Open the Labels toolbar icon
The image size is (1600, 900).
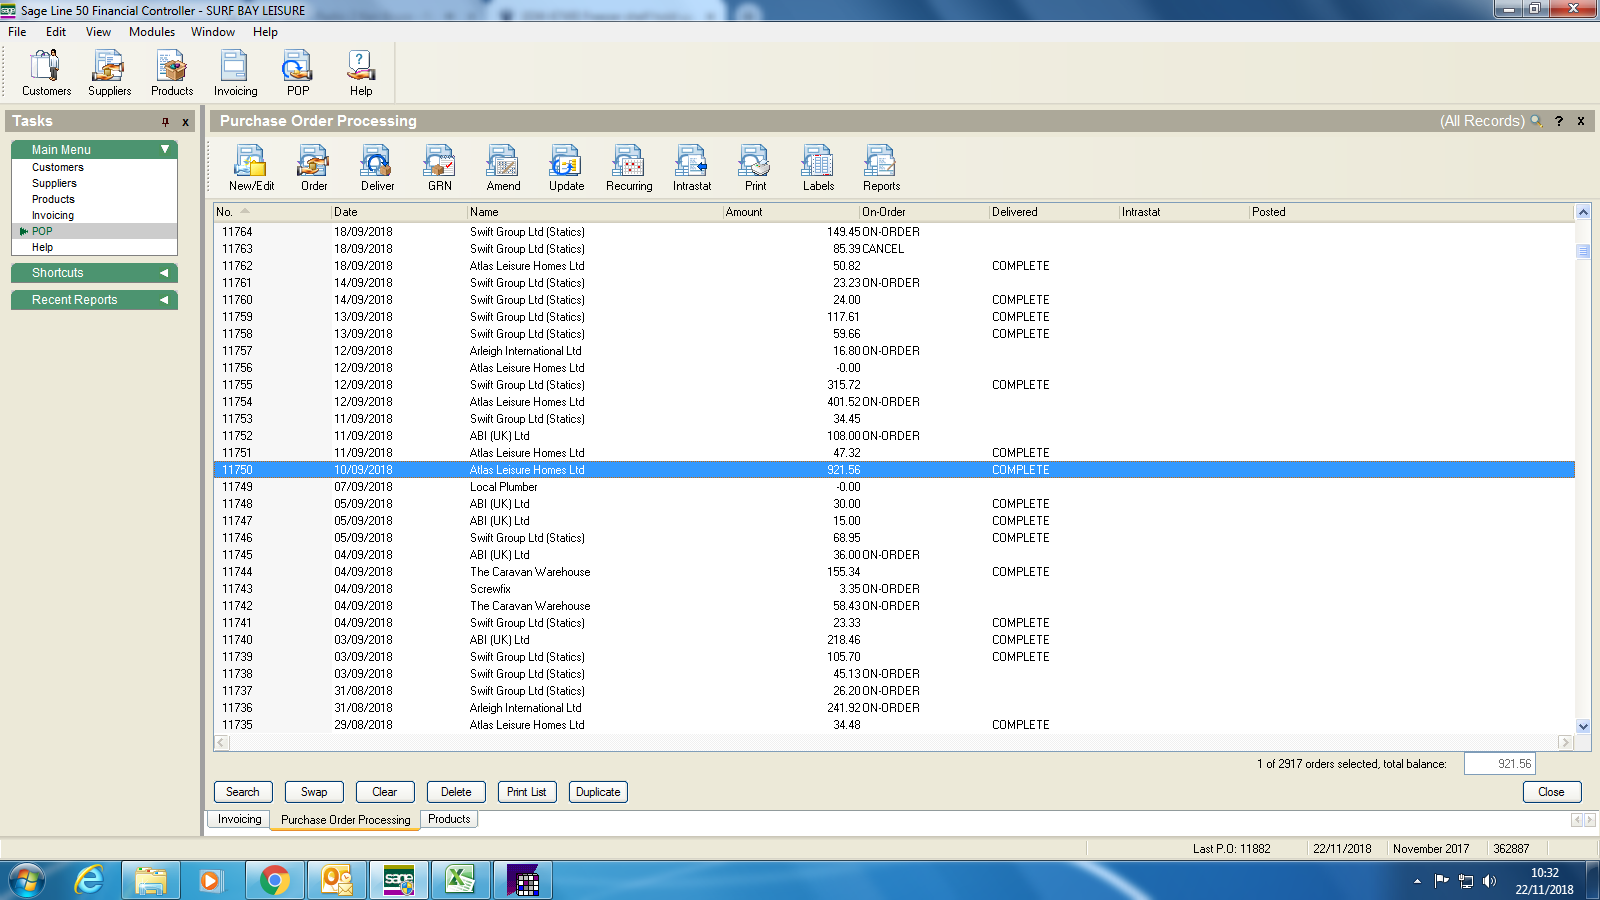click(x=817, y=167)
